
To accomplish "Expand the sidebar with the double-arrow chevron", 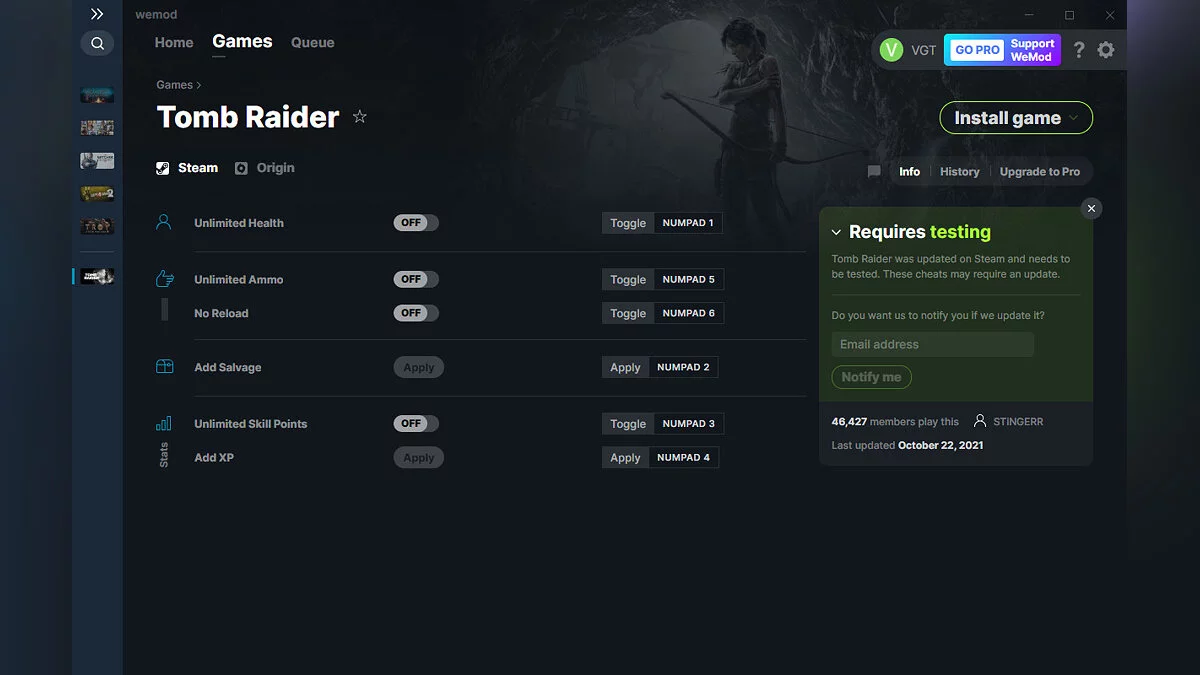I will 97,14.
